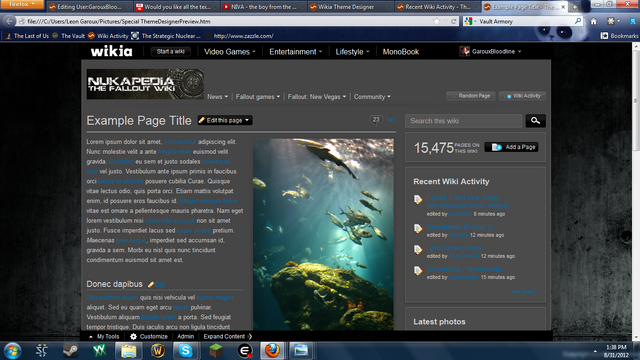Viewport: 640px width, 360px height.
Task: Open the Firefox icon on the taskbar
Action: [272, 351]
